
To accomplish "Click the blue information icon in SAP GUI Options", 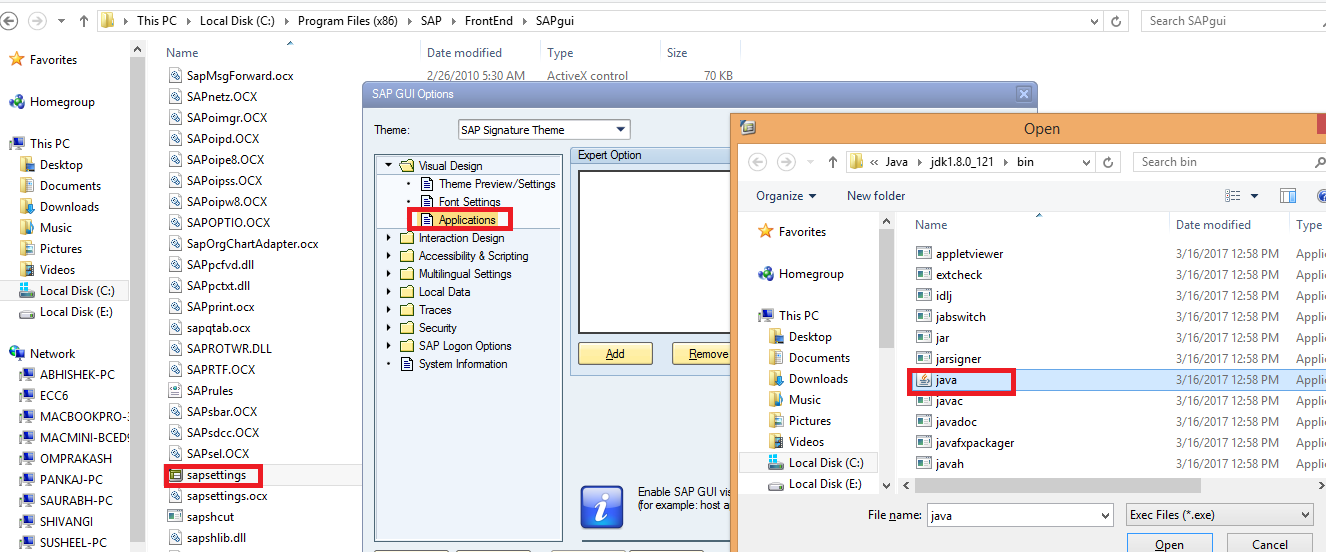I will tap(602, 507).
